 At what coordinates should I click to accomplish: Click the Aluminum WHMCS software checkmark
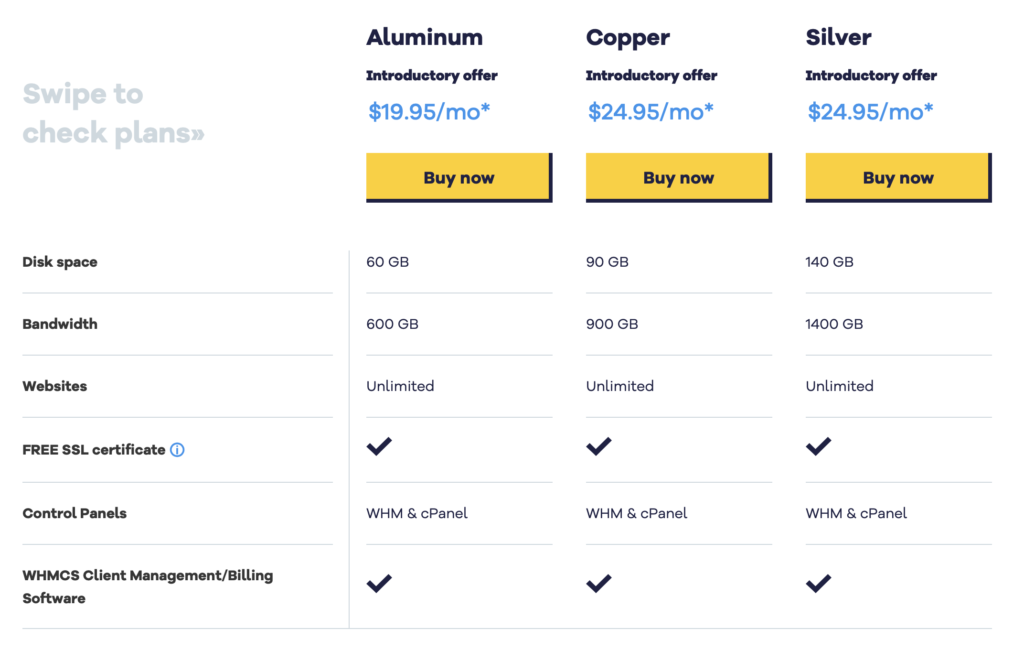point(379,583)
